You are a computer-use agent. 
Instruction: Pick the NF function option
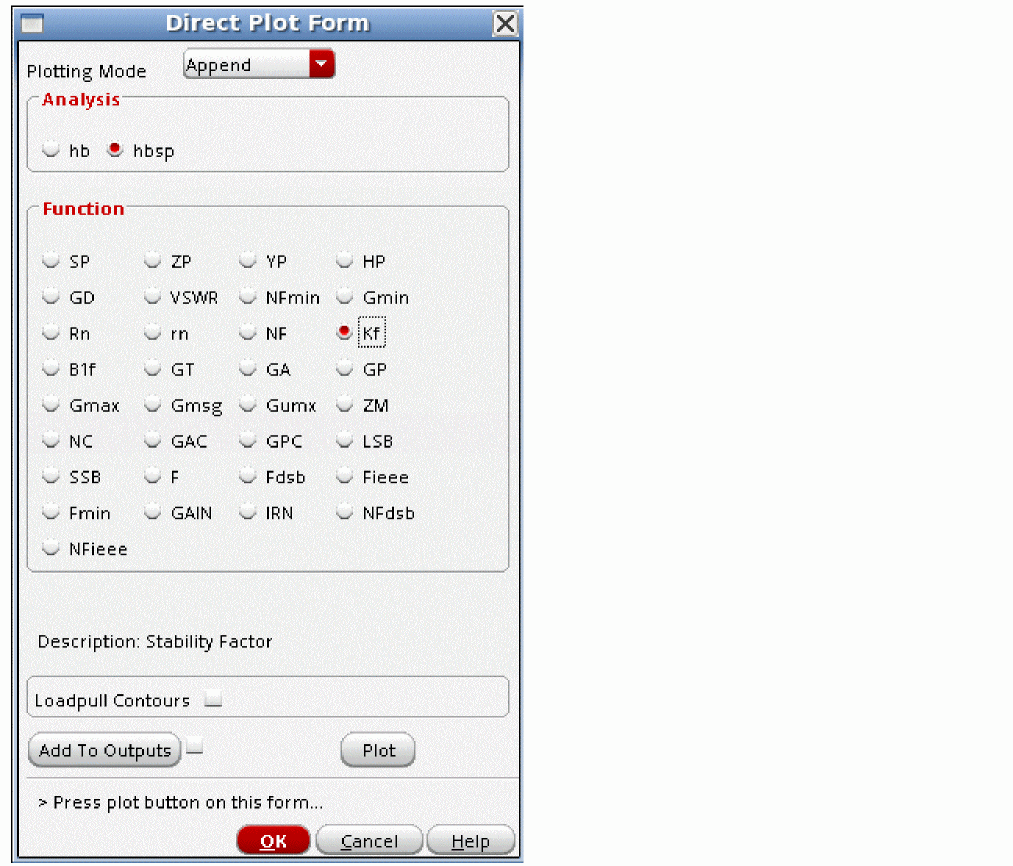pyautogui.click(x=247, y=333)
